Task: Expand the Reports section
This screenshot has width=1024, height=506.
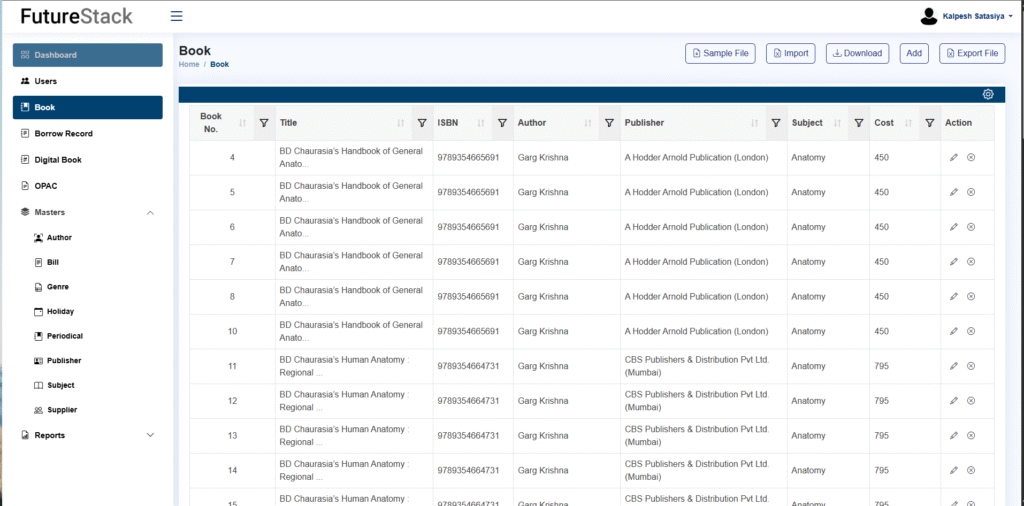Action: tap(150, 435)
